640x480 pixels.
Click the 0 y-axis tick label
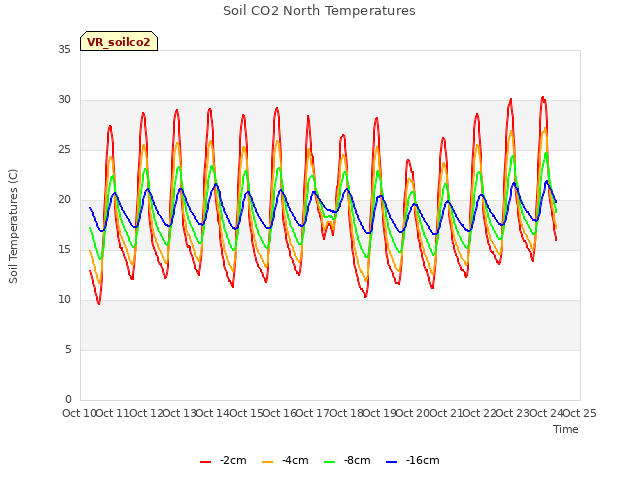click(68, 399)
